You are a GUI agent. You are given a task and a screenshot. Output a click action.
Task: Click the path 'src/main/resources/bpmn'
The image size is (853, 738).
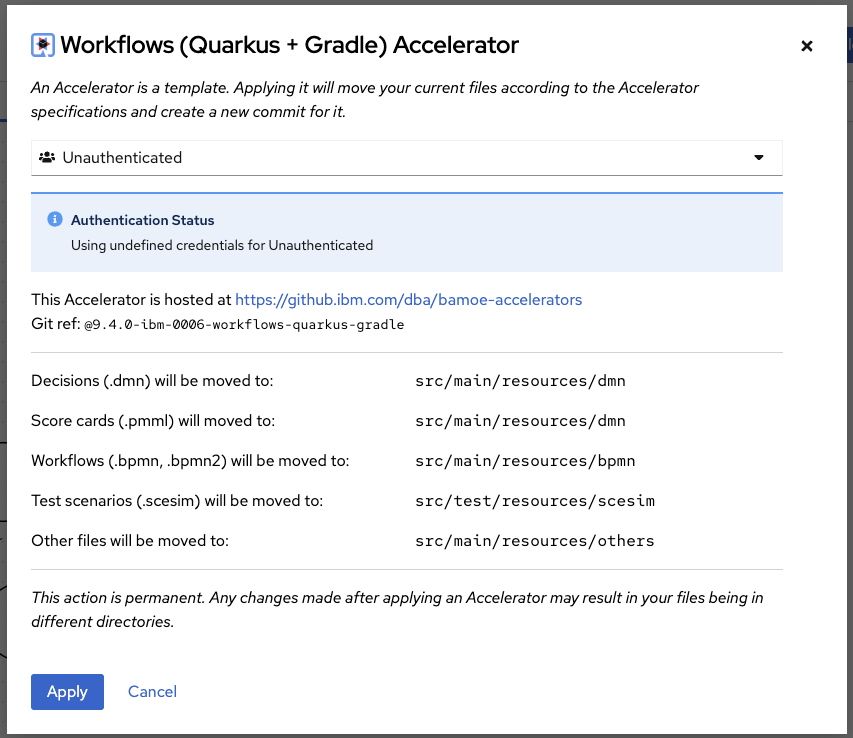(526, 461)
